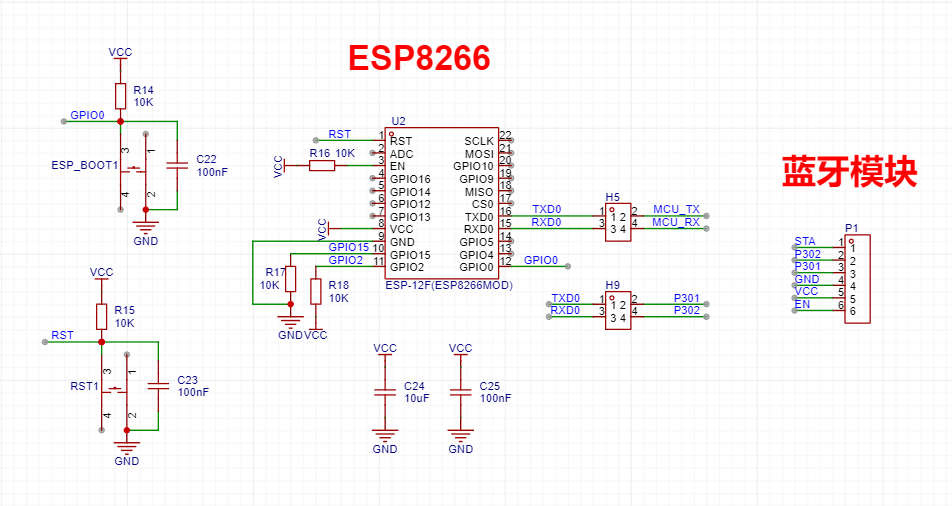Click the R16 10K resistor on EN
This screenshot has height=506, width=952.
tap(321, 166)
